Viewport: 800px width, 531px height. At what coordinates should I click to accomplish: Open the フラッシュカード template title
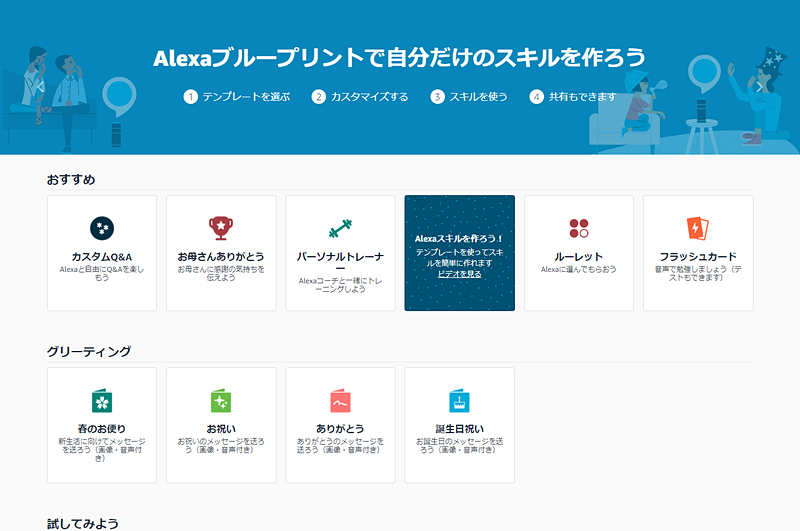click(x=698, y=257)
